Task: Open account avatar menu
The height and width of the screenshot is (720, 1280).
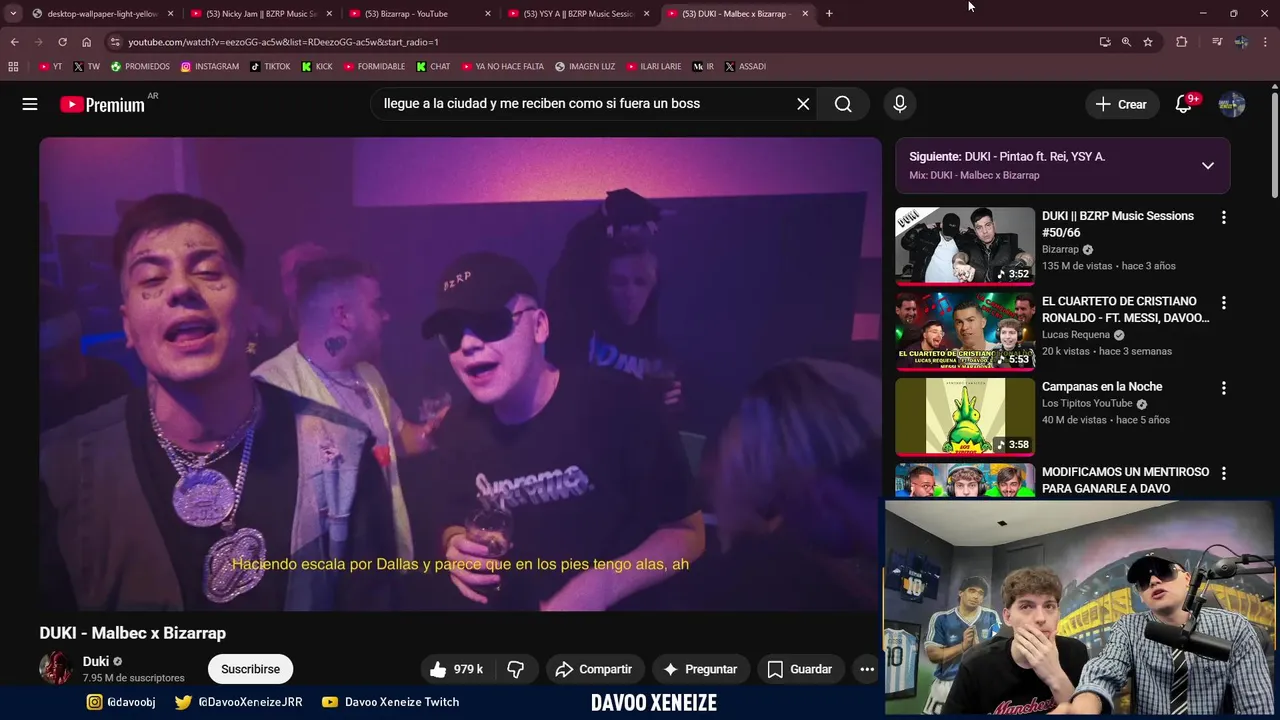Action: click(x=1232, y=104)
